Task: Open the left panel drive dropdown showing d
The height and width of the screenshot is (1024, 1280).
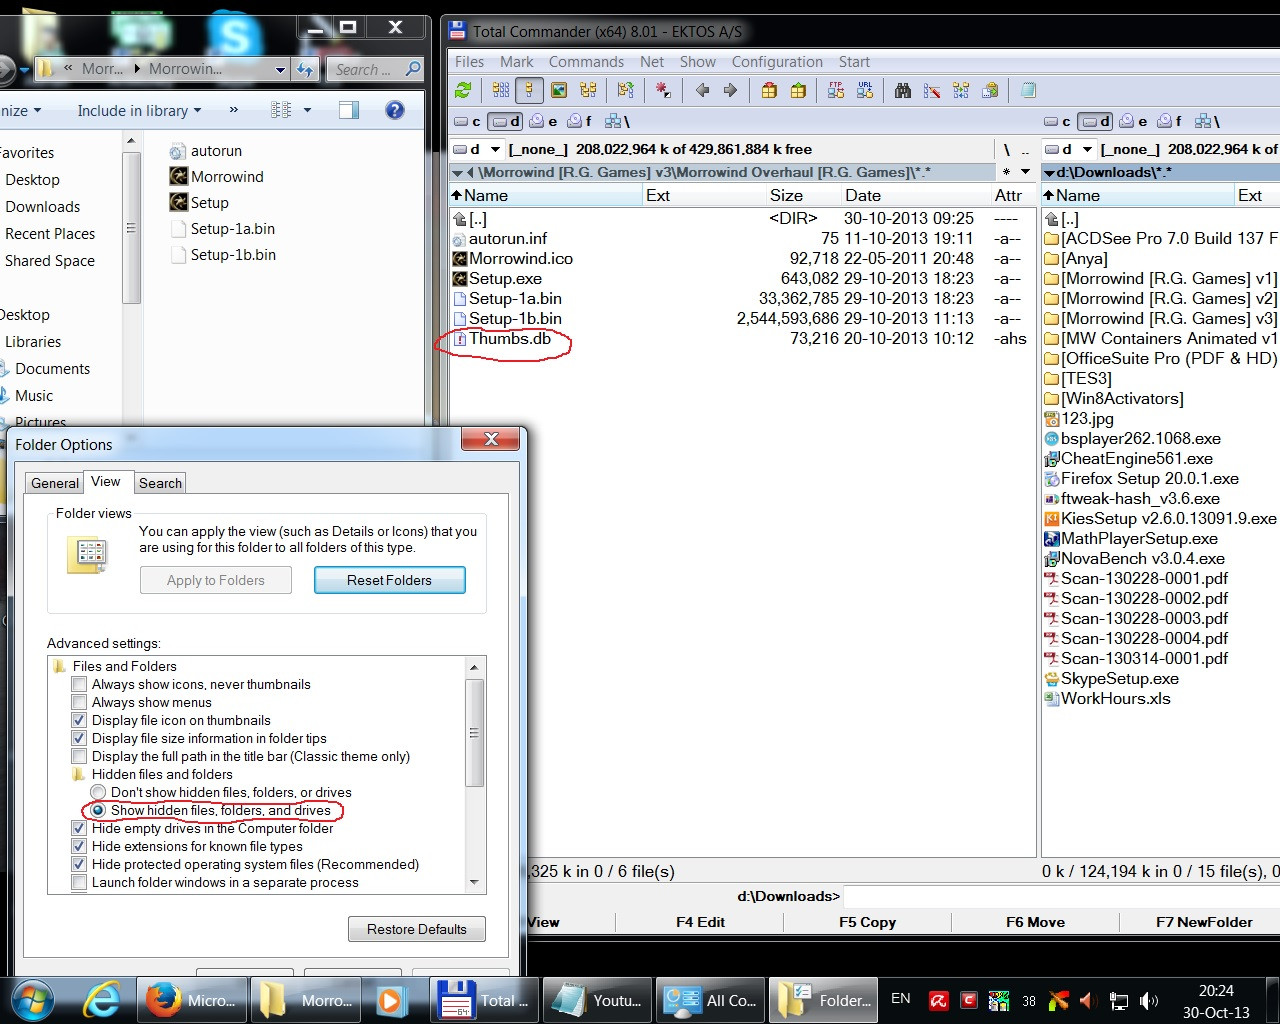Action: (x=478, y=149)
